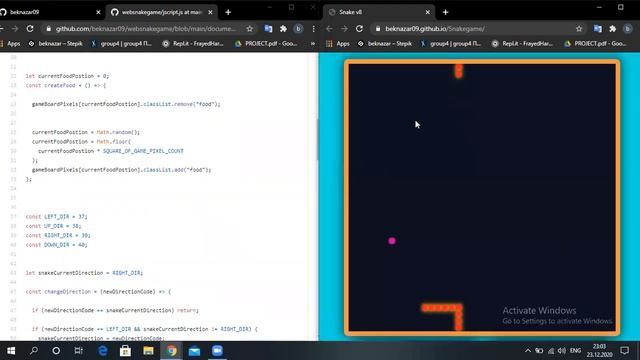Open Zoom from the taskbar
The image size is (640, 360).
tap(217, 351)
